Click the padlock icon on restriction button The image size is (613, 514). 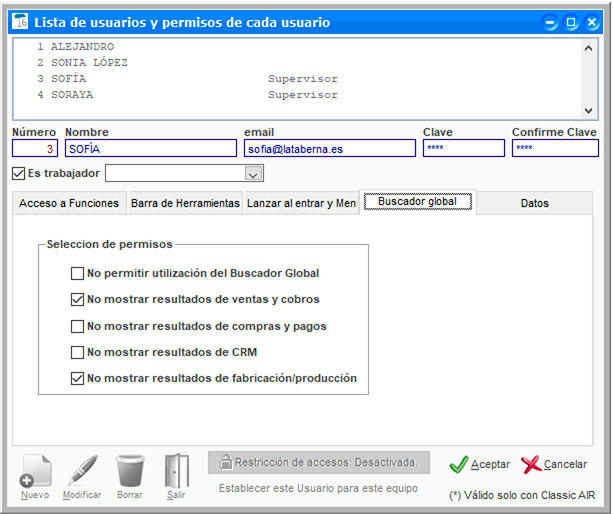pos(225,462)
